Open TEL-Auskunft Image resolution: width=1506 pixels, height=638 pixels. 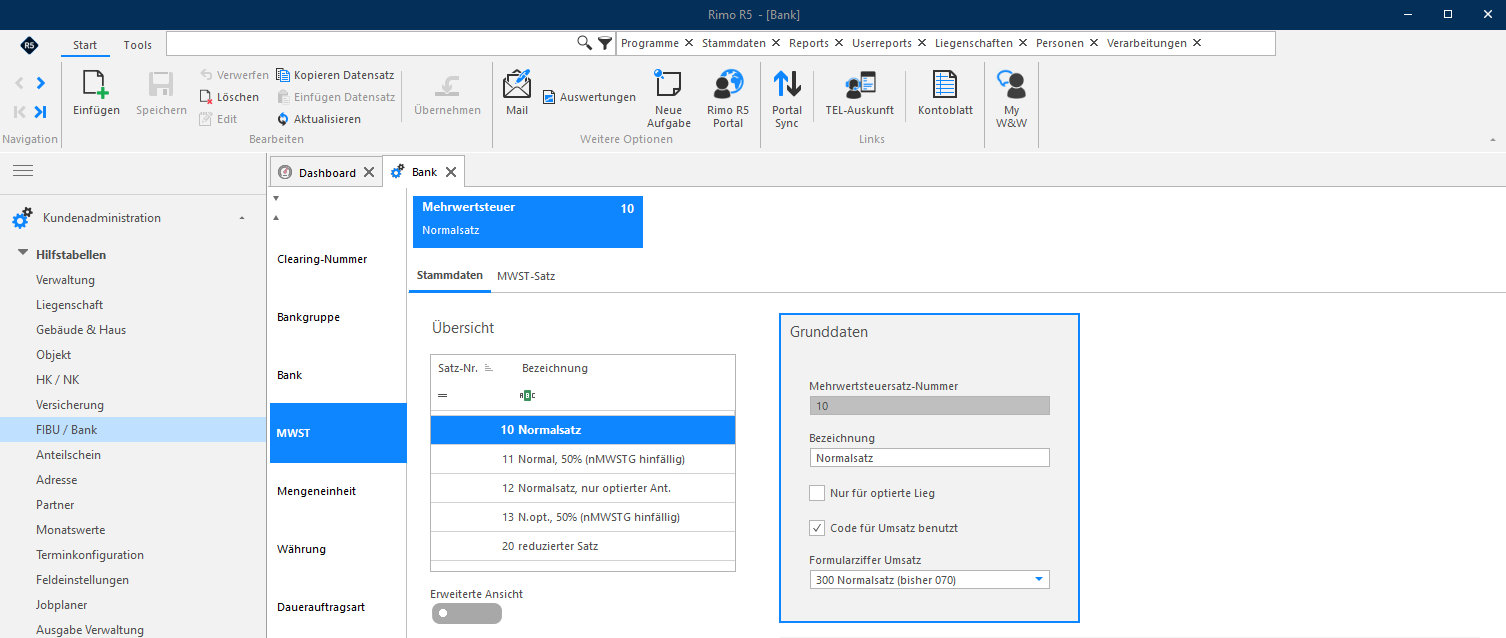click(859, 93)
